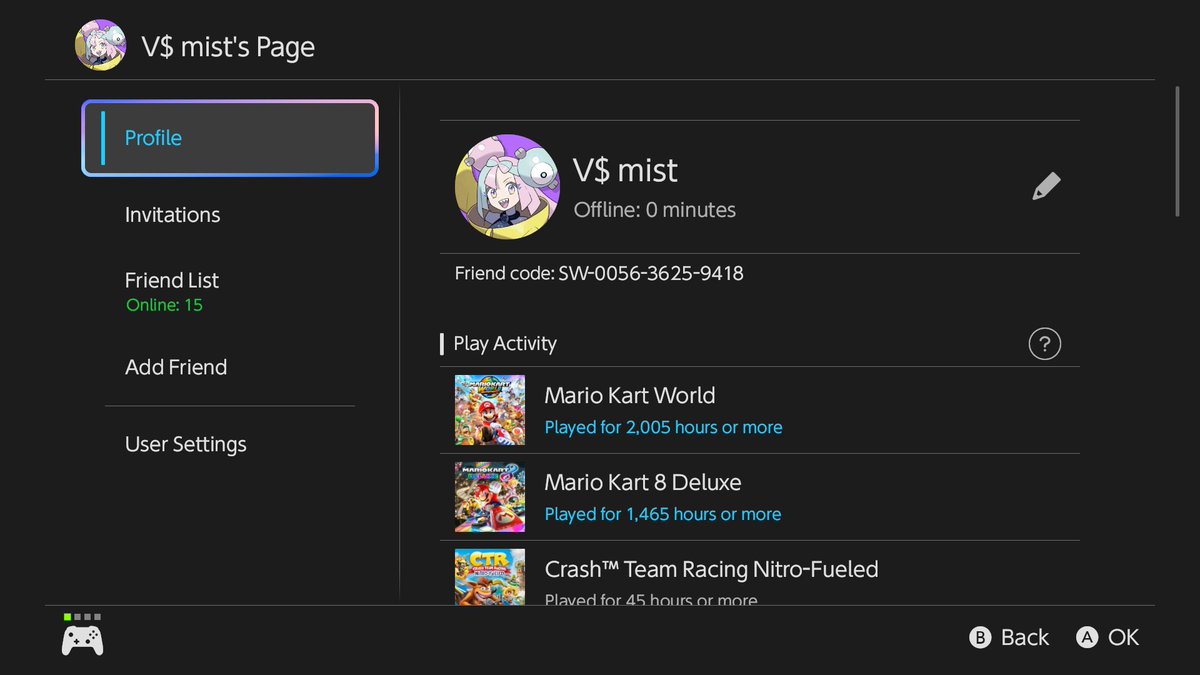Open the Invitations menu item
This screenshot has width=1200, height=675.
(172, 215)
